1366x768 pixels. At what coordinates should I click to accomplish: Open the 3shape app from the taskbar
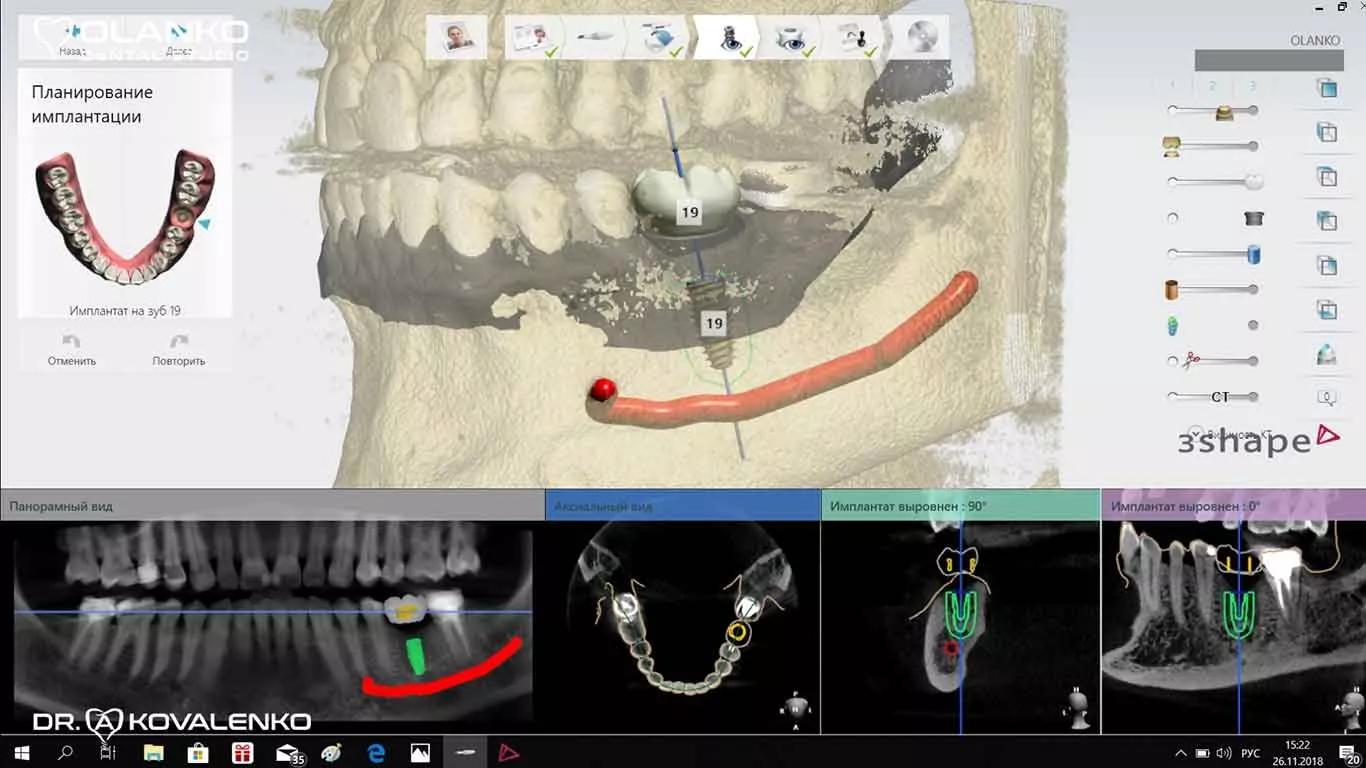(x=509, y=751)
